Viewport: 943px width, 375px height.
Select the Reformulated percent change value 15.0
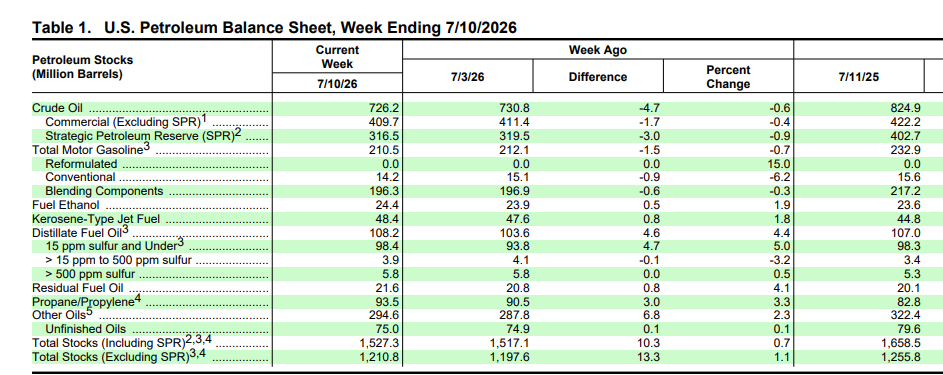[778, 163]
